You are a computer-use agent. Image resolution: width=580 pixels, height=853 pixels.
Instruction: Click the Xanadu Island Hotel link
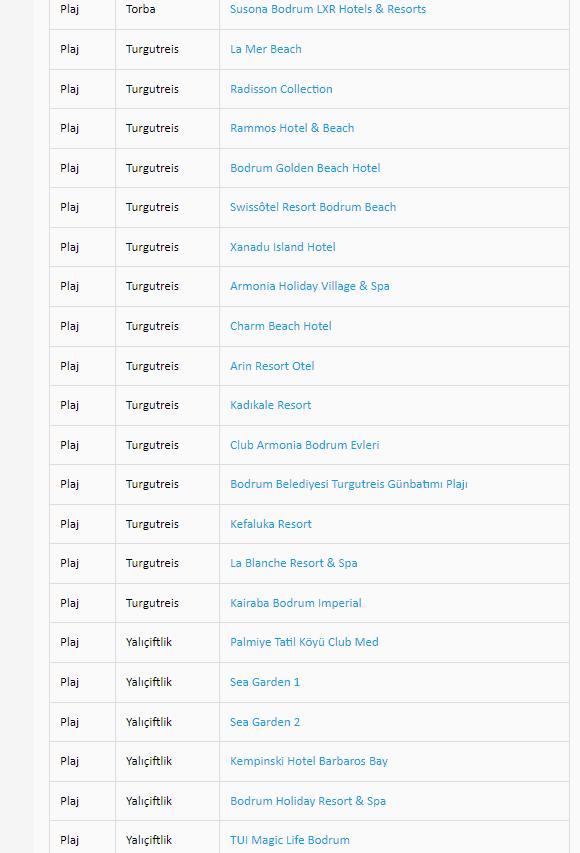[x=282, y=247]
